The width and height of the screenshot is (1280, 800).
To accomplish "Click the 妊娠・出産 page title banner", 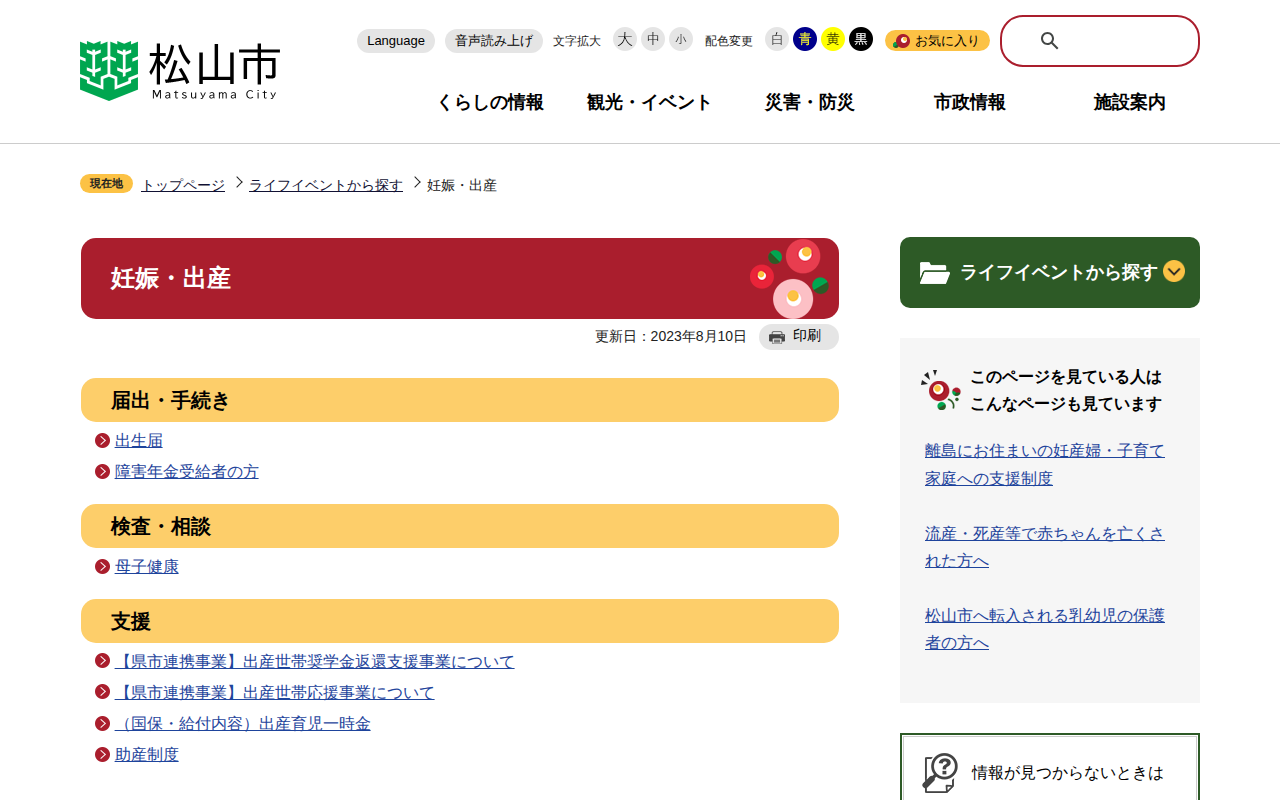I will click(x=460, y=278).
